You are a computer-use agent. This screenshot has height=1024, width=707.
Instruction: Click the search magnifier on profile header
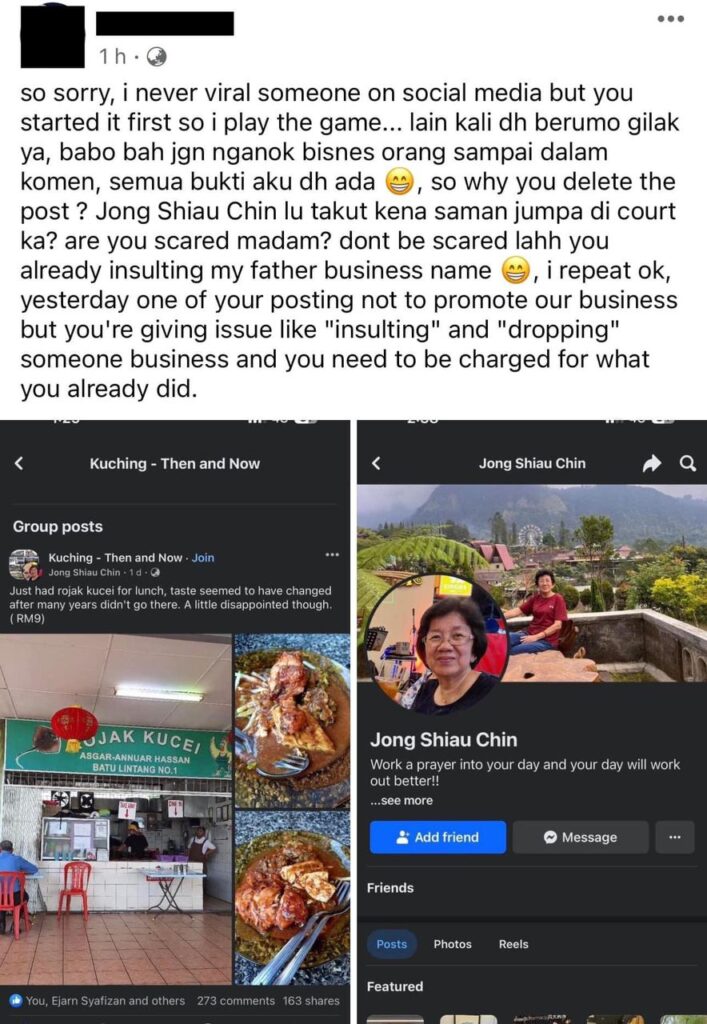[687, 463]
